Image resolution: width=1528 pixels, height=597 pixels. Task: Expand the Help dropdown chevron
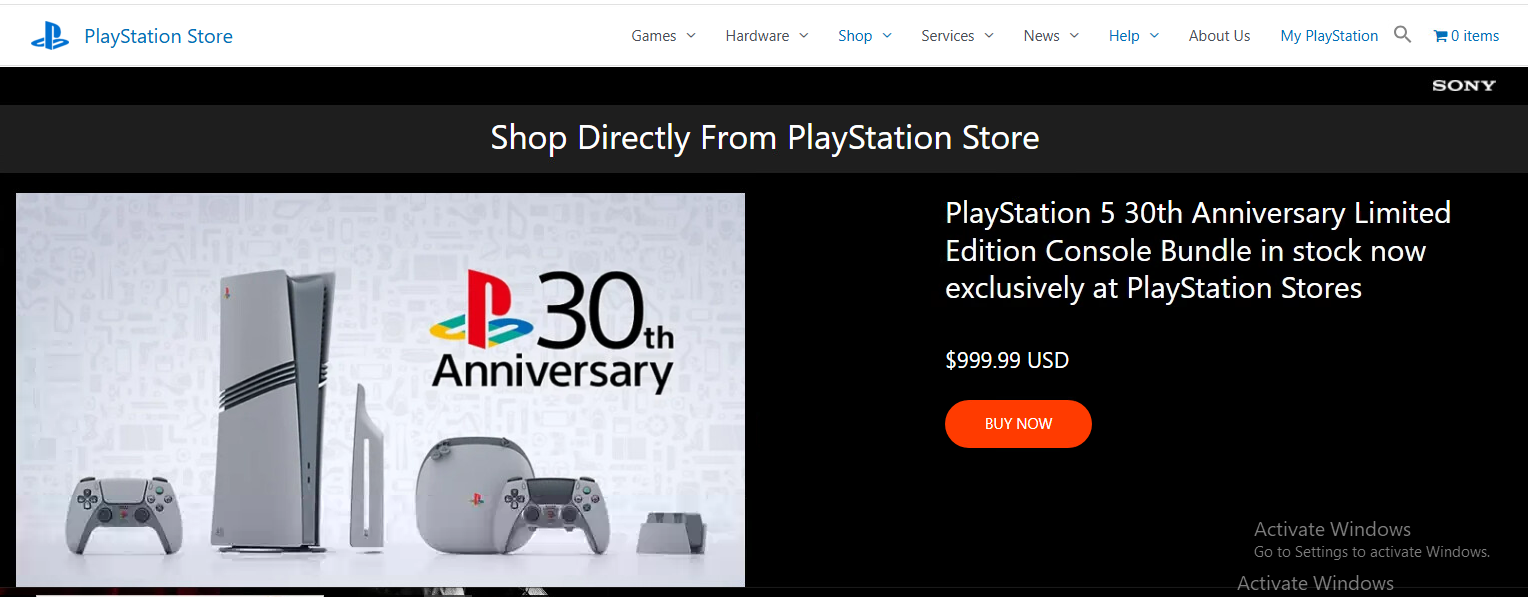[1154, 36]
